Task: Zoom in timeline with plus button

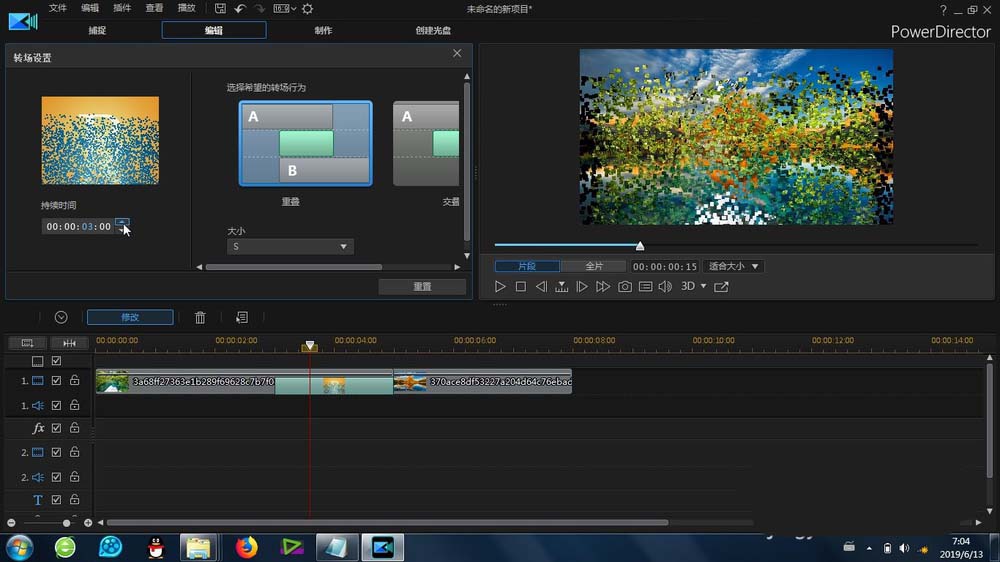Action: coord(88,523)
